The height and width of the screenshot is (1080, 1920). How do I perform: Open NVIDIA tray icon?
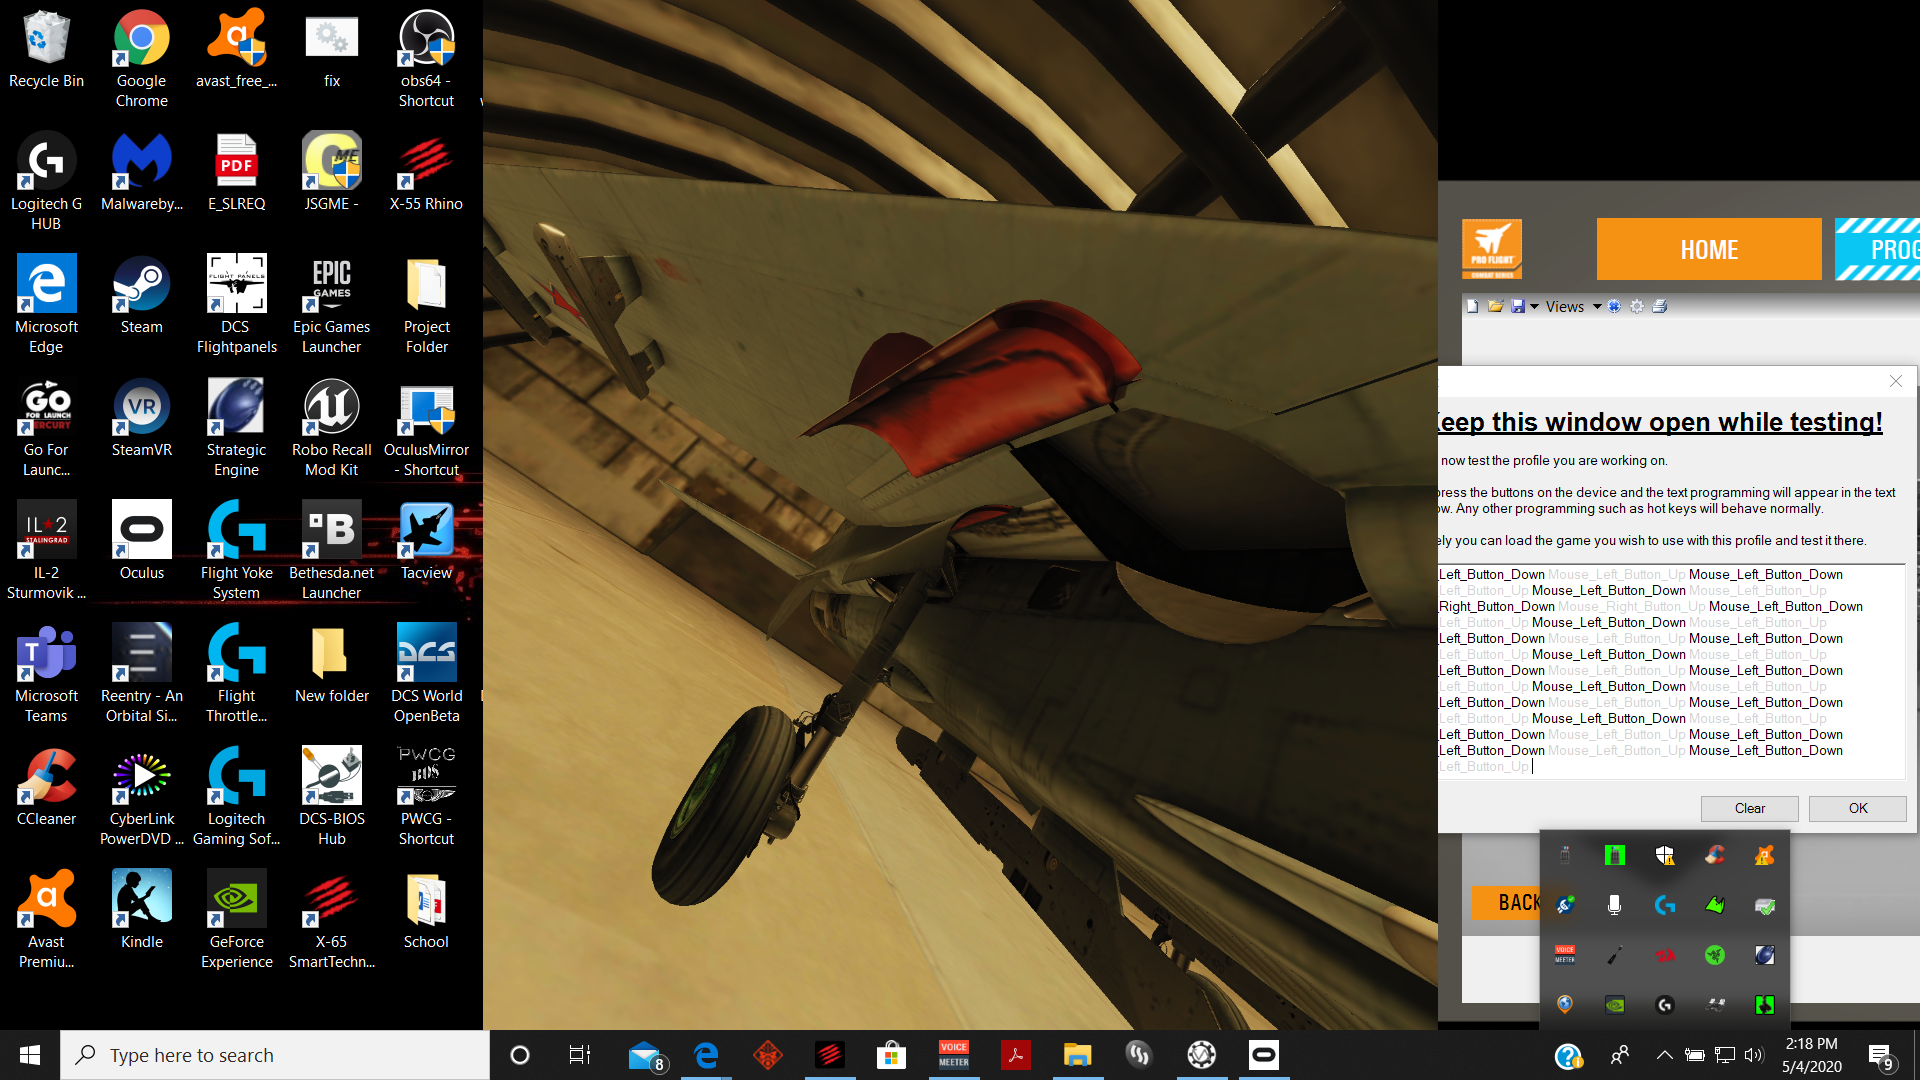1614,1005
